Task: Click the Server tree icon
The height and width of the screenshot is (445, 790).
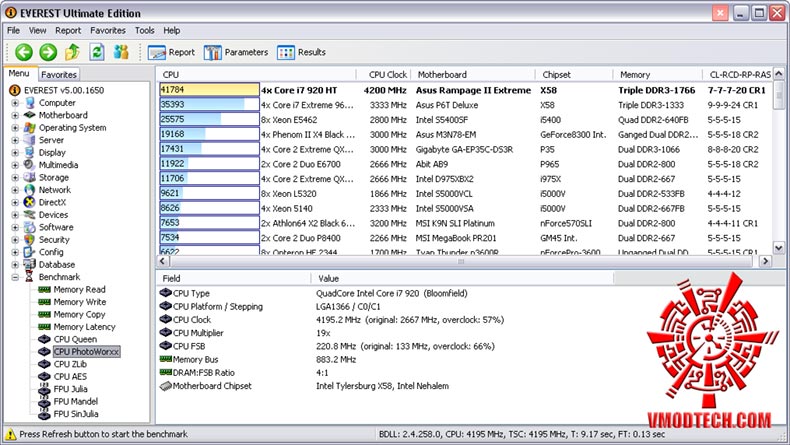Action: coord(30,140)
